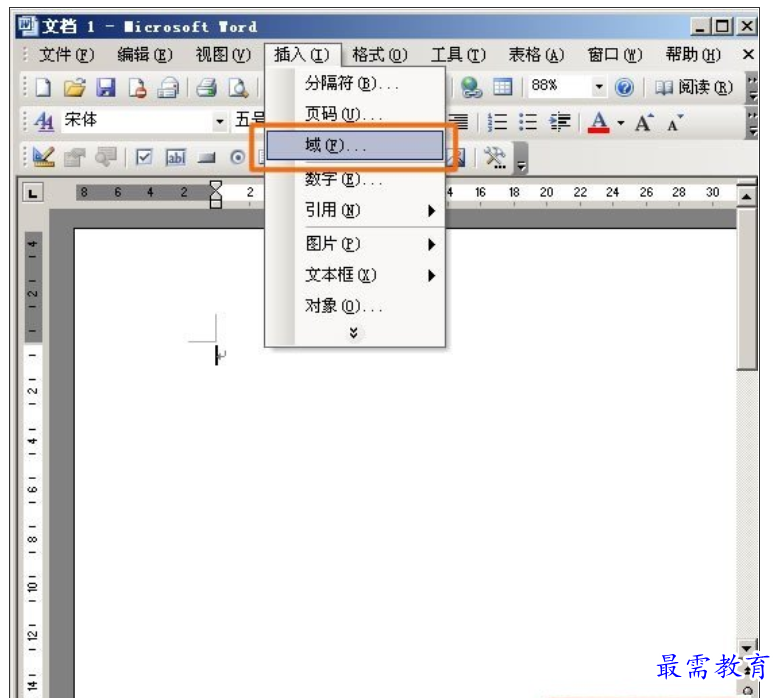Open the 表格(A) menu

tap(536, 55)
